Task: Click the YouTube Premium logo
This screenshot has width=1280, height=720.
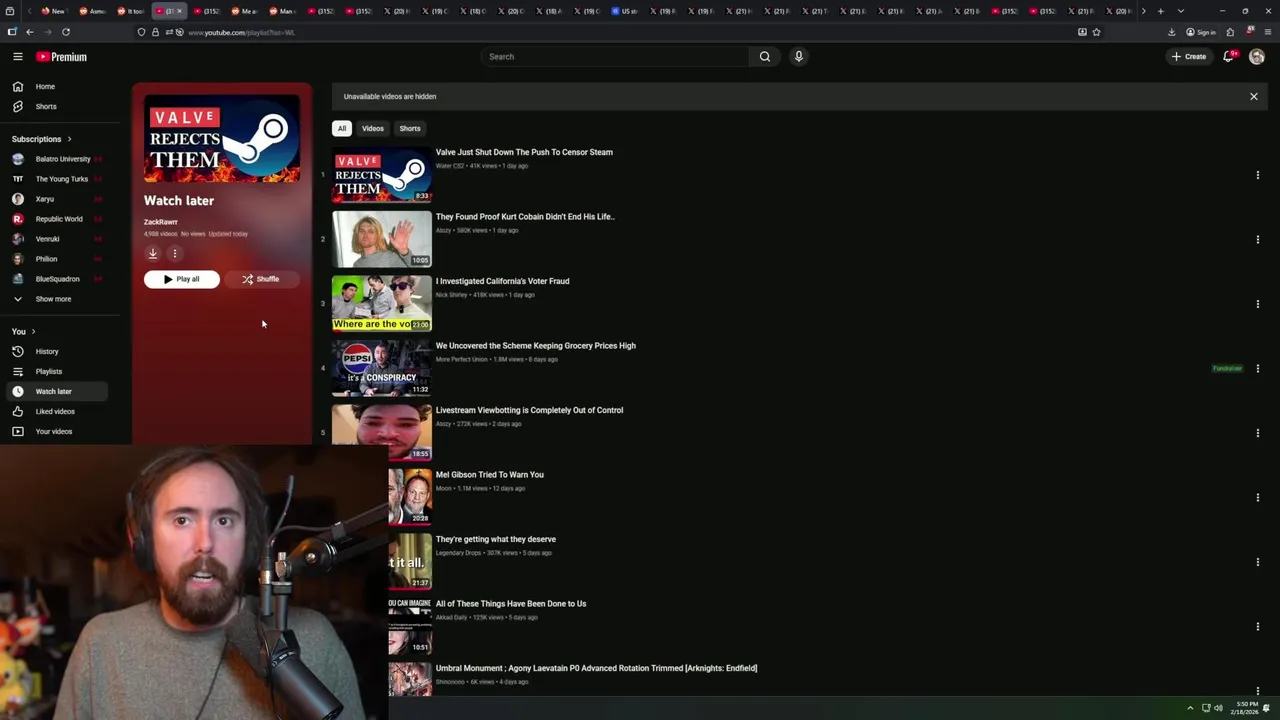Action: pos(62,57)
